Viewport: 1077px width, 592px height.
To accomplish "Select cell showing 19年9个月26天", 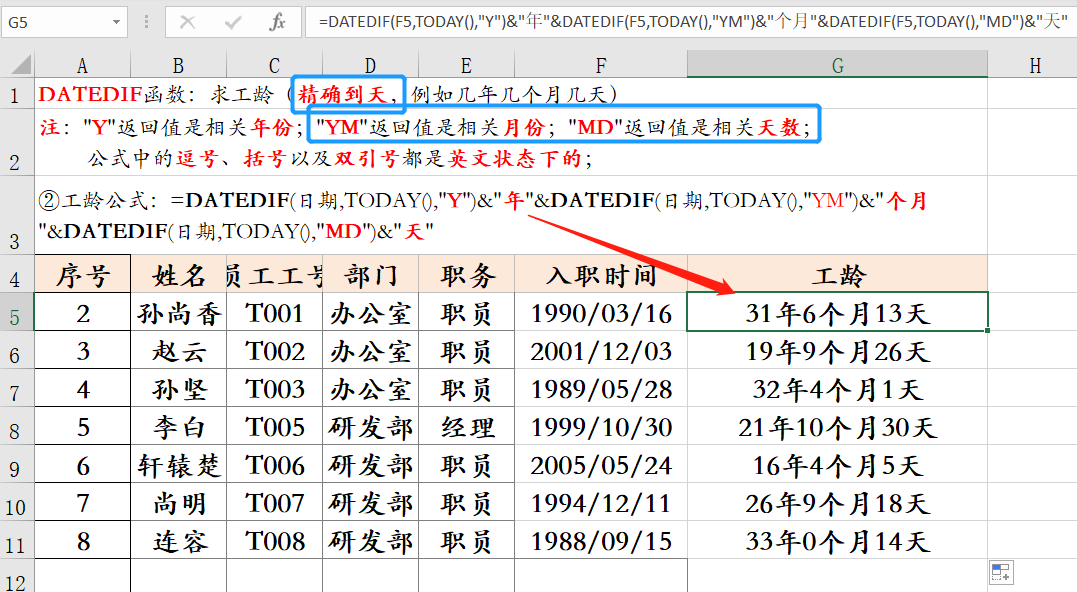I will click(837, 350).
